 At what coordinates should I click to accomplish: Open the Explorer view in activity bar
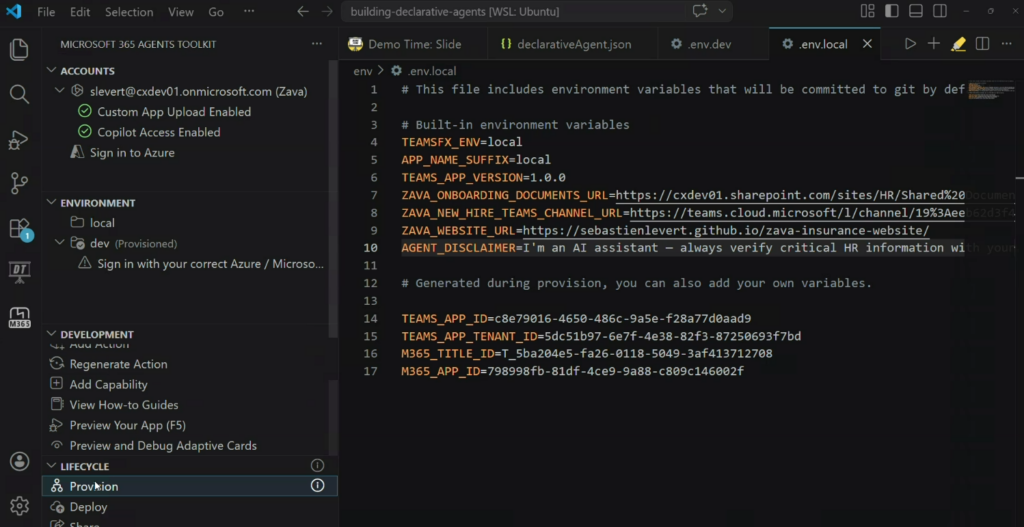19,49
